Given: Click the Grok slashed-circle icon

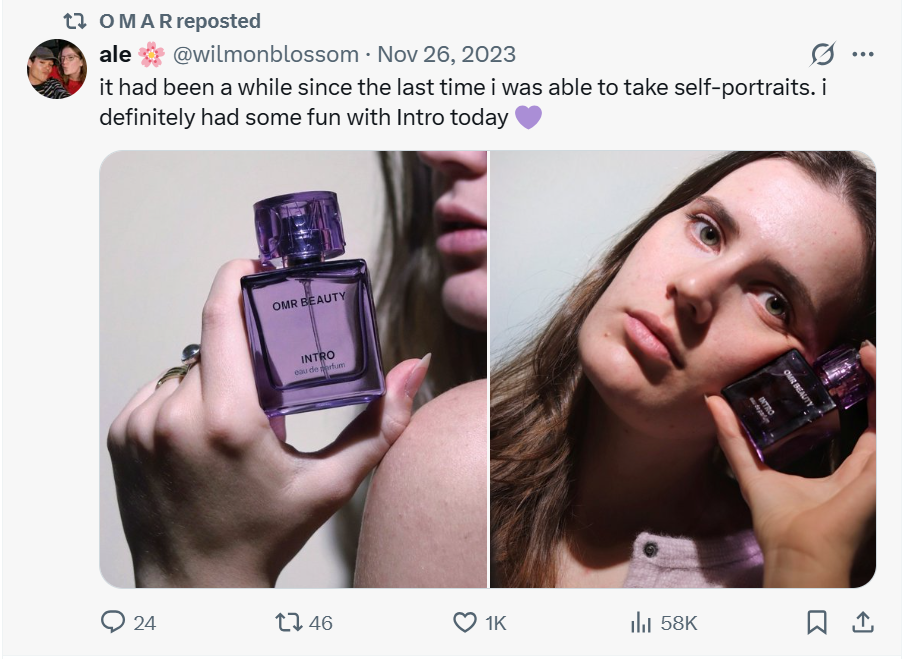Looking at the screenshot, I should click(822, 54).
